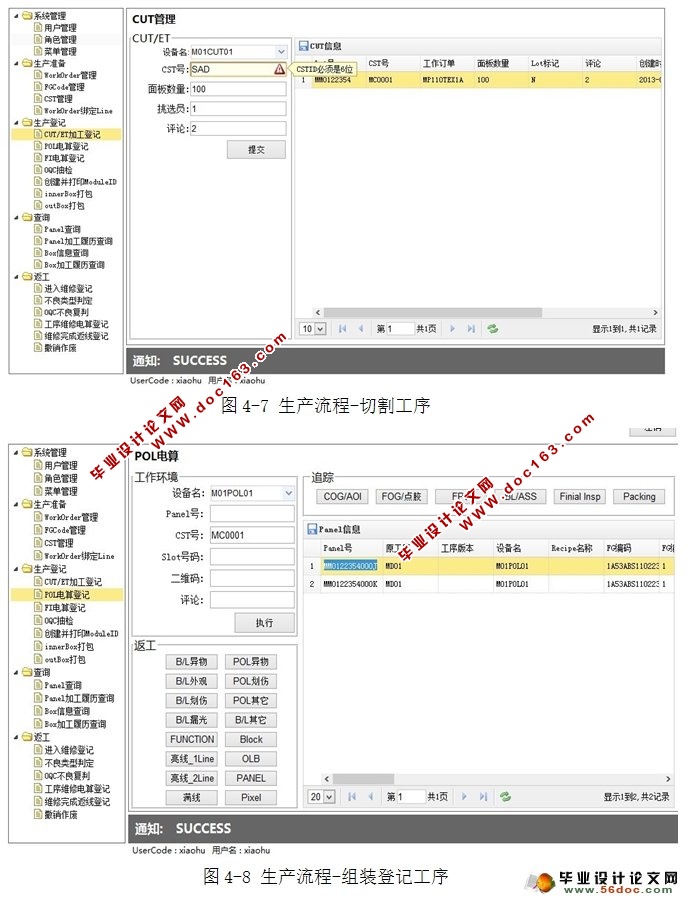Open 设备名 dropdown showing M01POL01
Image resolution: width=688 pixels, height=900 pixels.
[x=289, y=493]
